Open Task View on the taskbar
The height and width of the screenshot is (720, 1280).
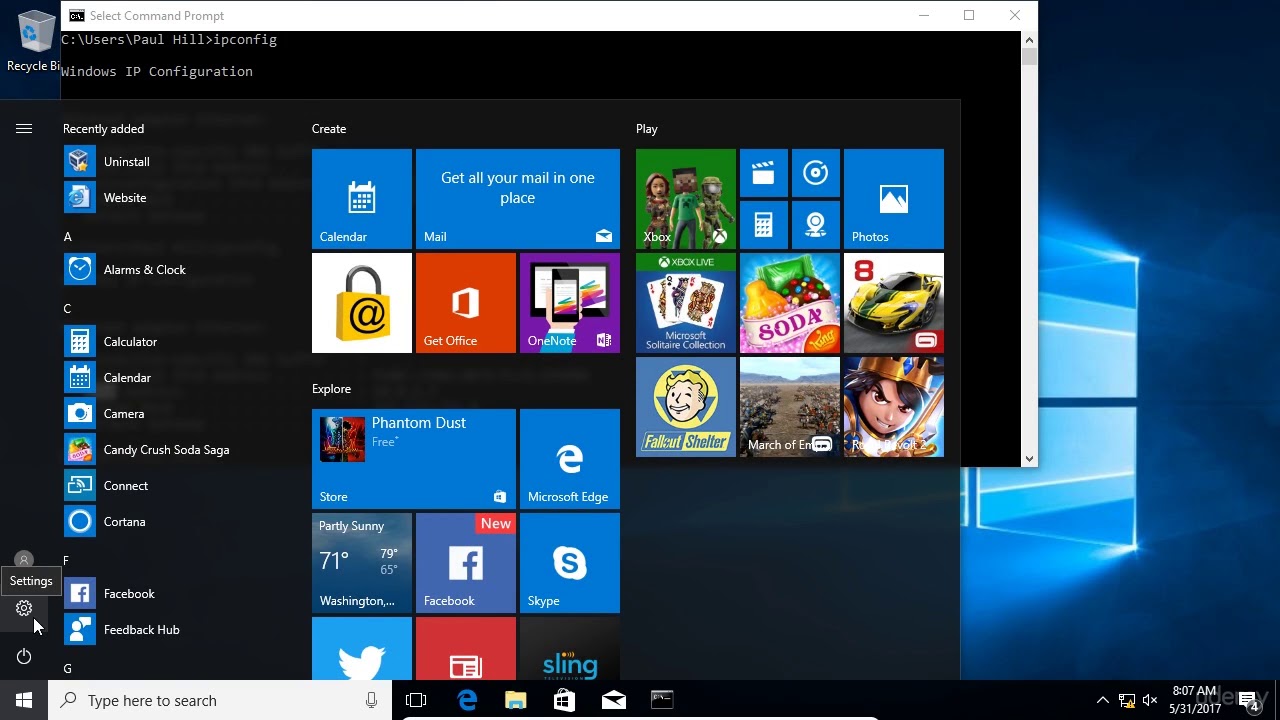(x=416, y=700)
